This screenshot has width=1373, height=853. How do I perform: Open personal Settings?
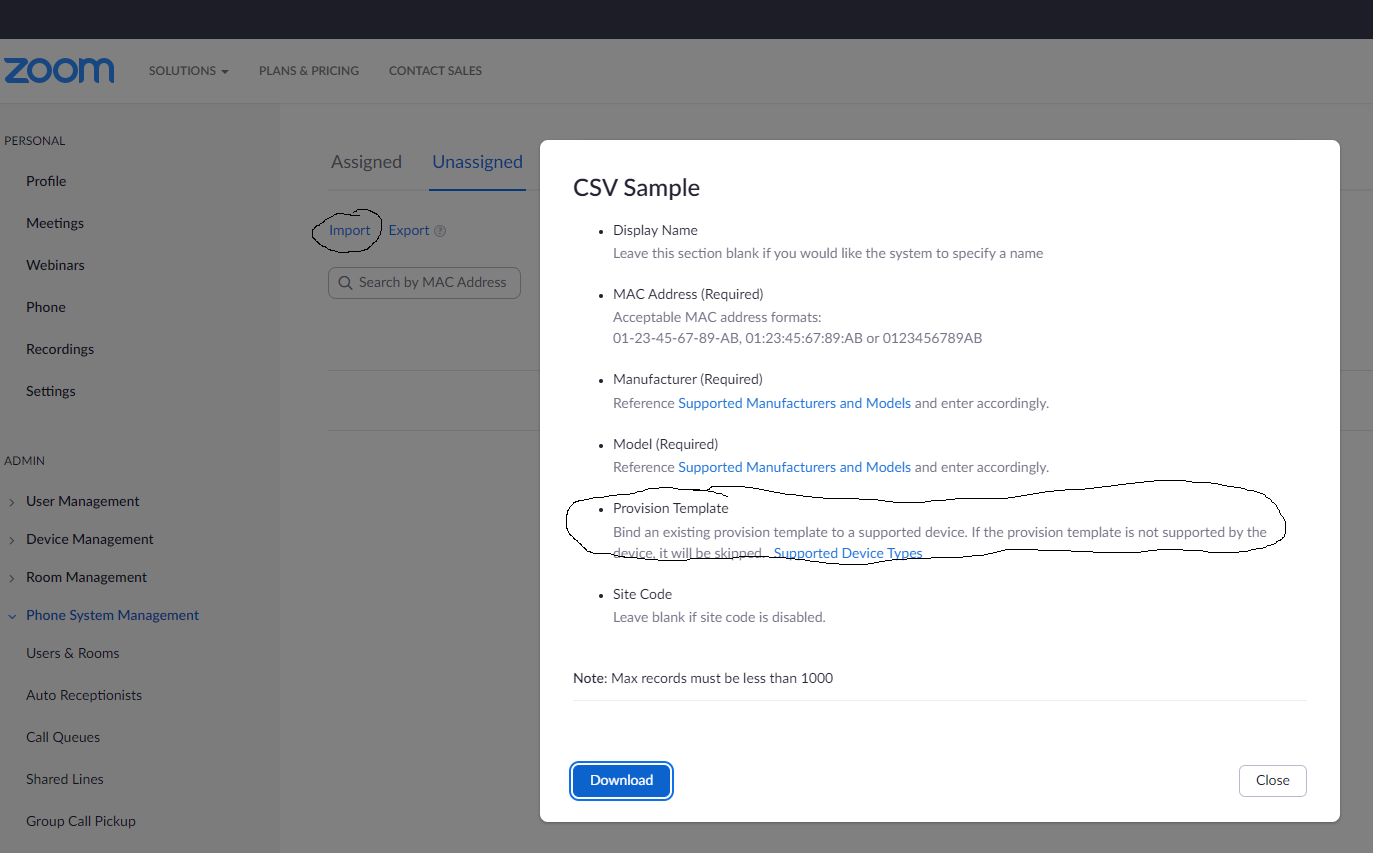(51, 391)
